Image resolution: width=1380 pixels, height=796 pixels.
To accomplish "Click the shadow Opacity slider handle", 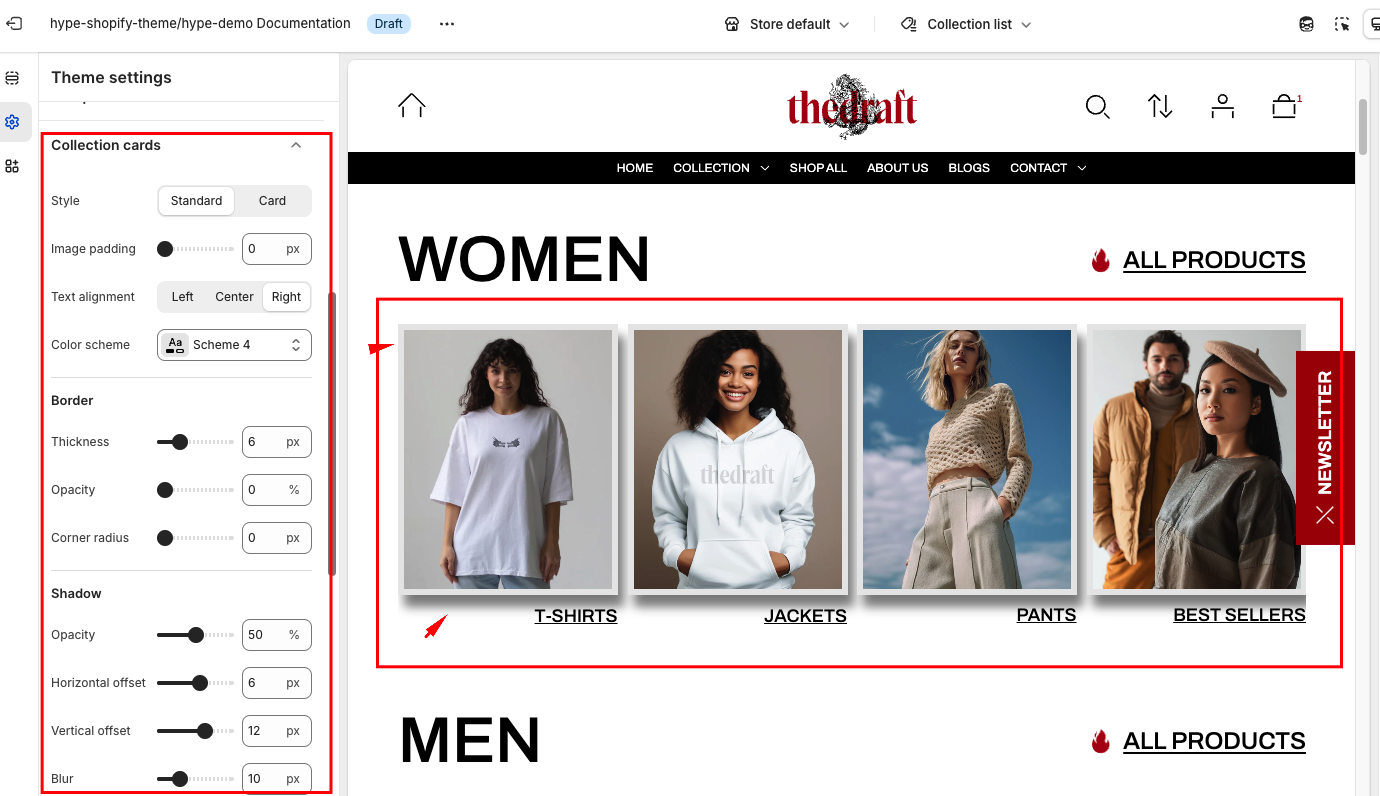I will (196, 635).
